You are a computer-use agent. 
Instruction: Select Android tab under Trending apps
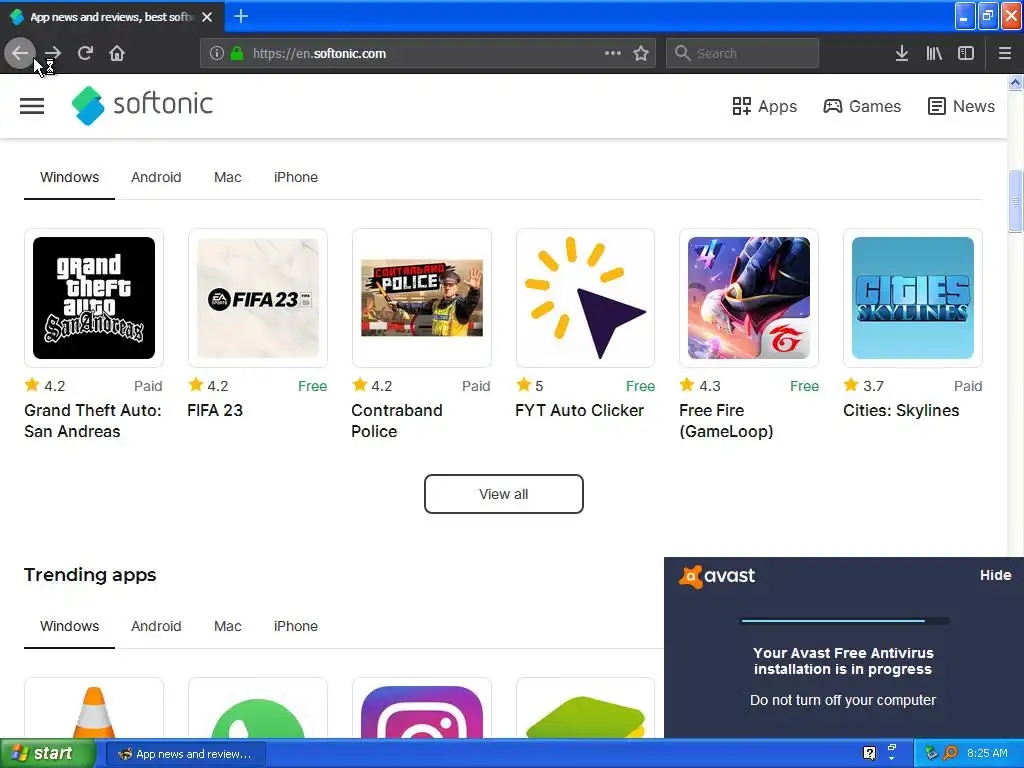coord(156,626)
